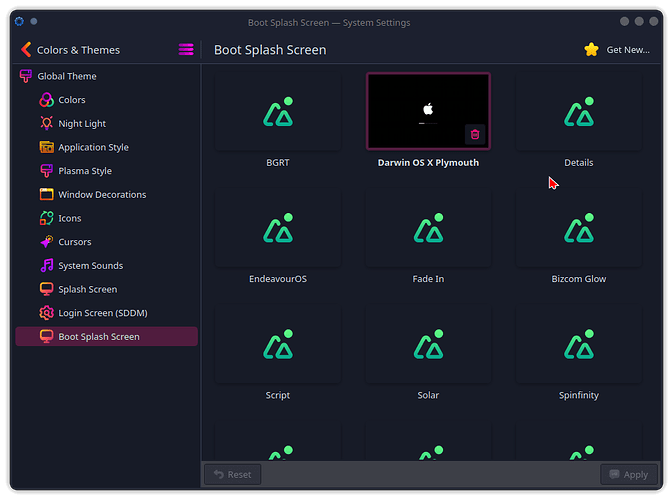
Task: Click the "Bizcom Glow" theme label
Action: (579, 279)
